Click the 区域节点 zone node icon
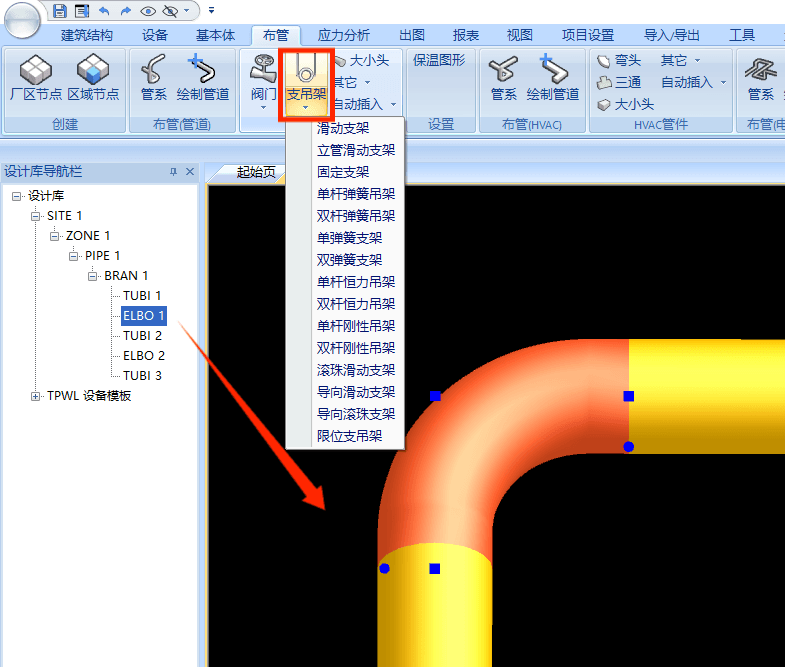Image resolution: width=785 pixels, height=667 pixels. pyautogui.click(x=93, y=78)
